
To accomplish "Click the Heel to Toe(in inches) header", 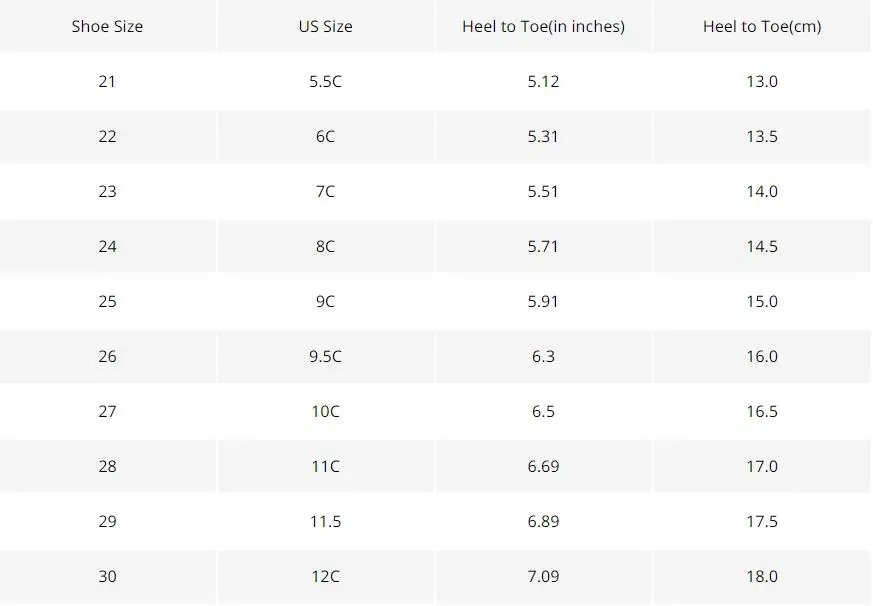I will (543, 27).
